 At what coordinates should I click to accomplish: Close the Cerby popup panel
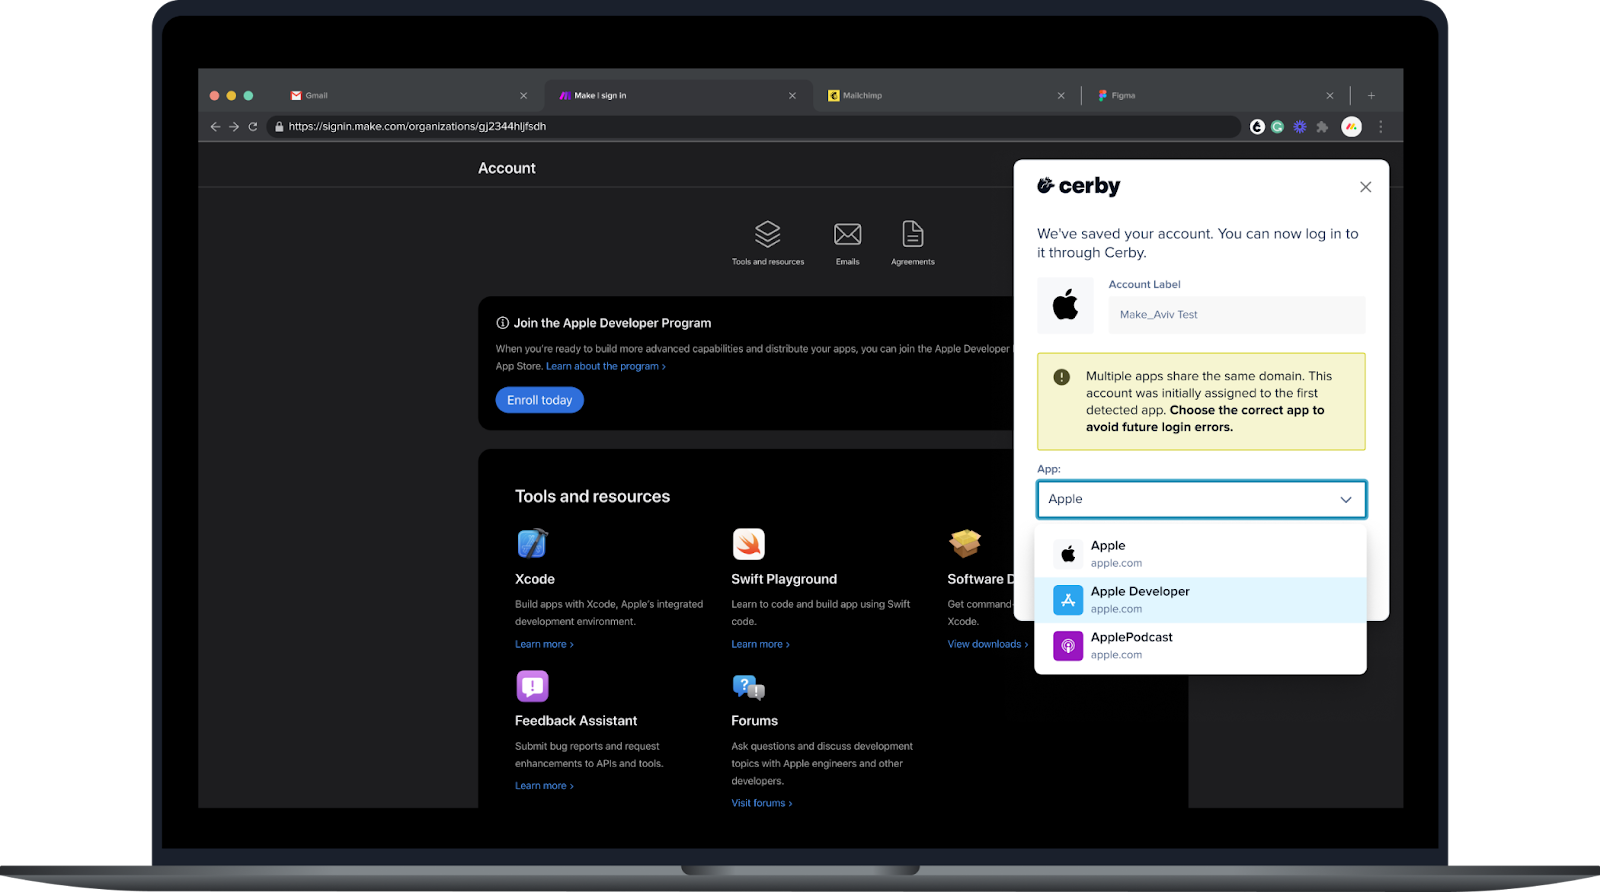[x=1366, y=187]
